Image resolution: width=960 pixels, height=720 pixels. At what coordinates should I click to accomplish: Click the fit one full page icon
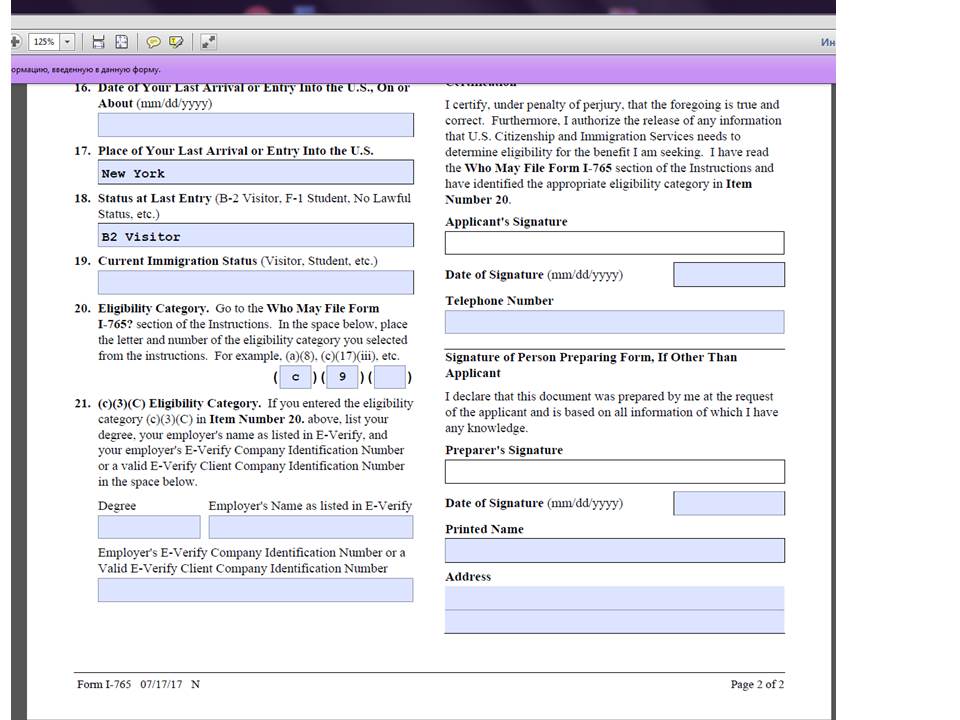[x=121, y=42]
